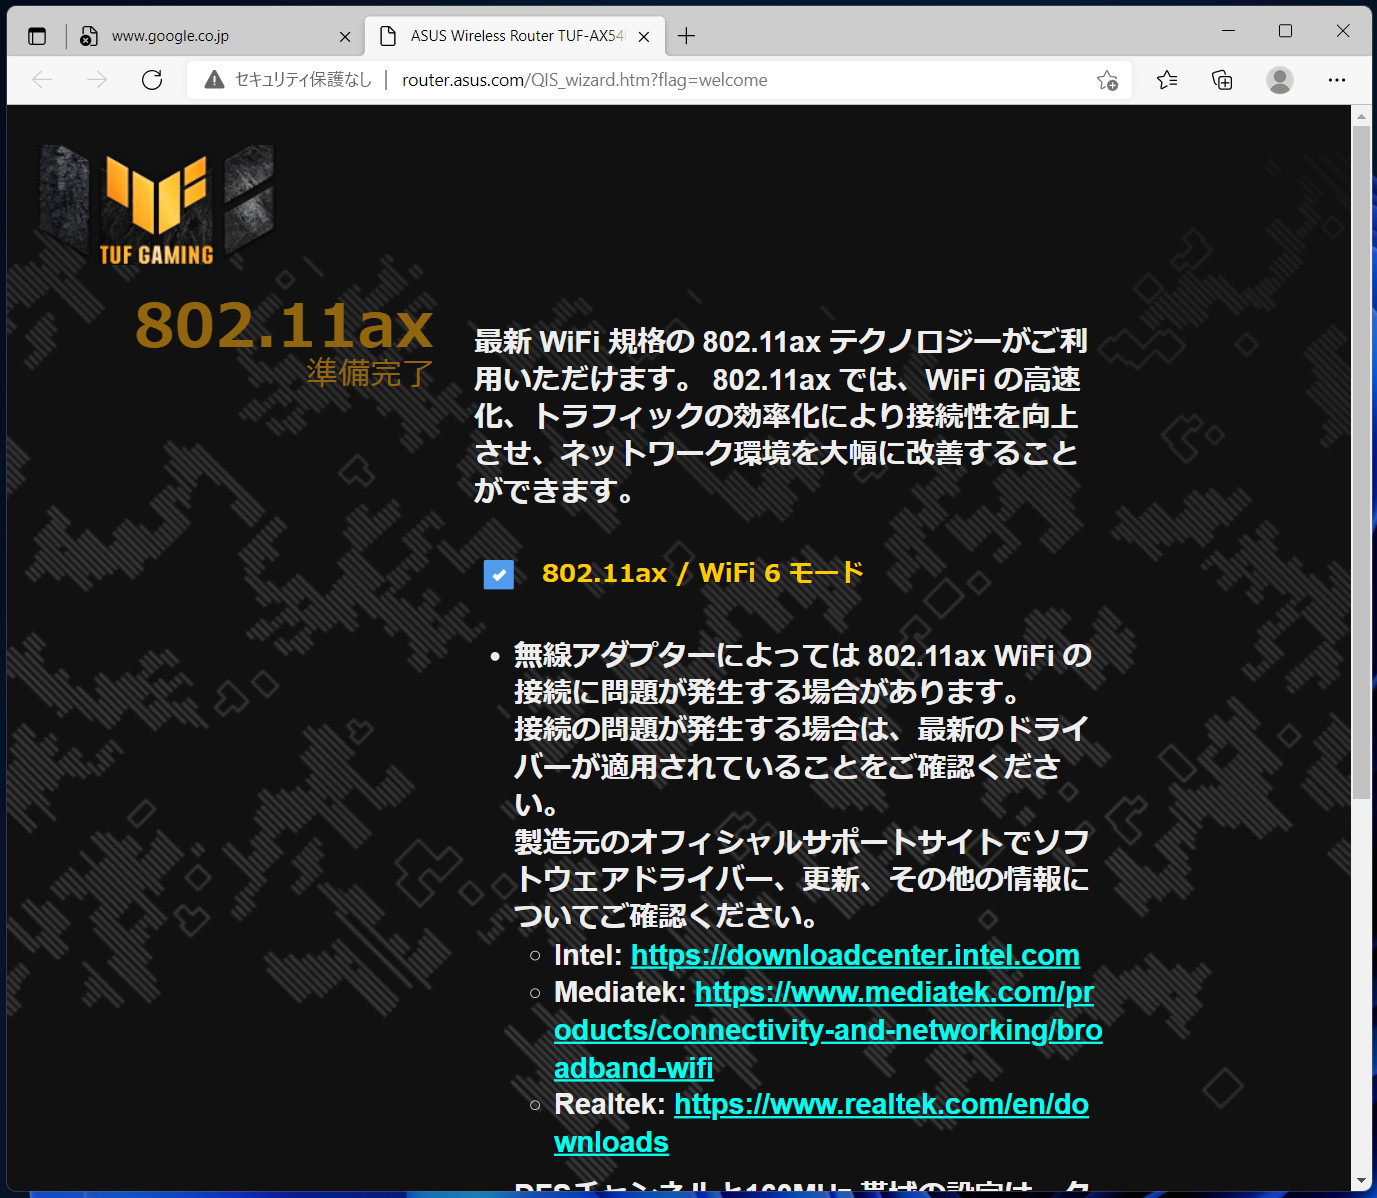Screen dimensions: 1377x1198
Task: Click scrollbar down arrow
Action: tap(1361, 1182)
